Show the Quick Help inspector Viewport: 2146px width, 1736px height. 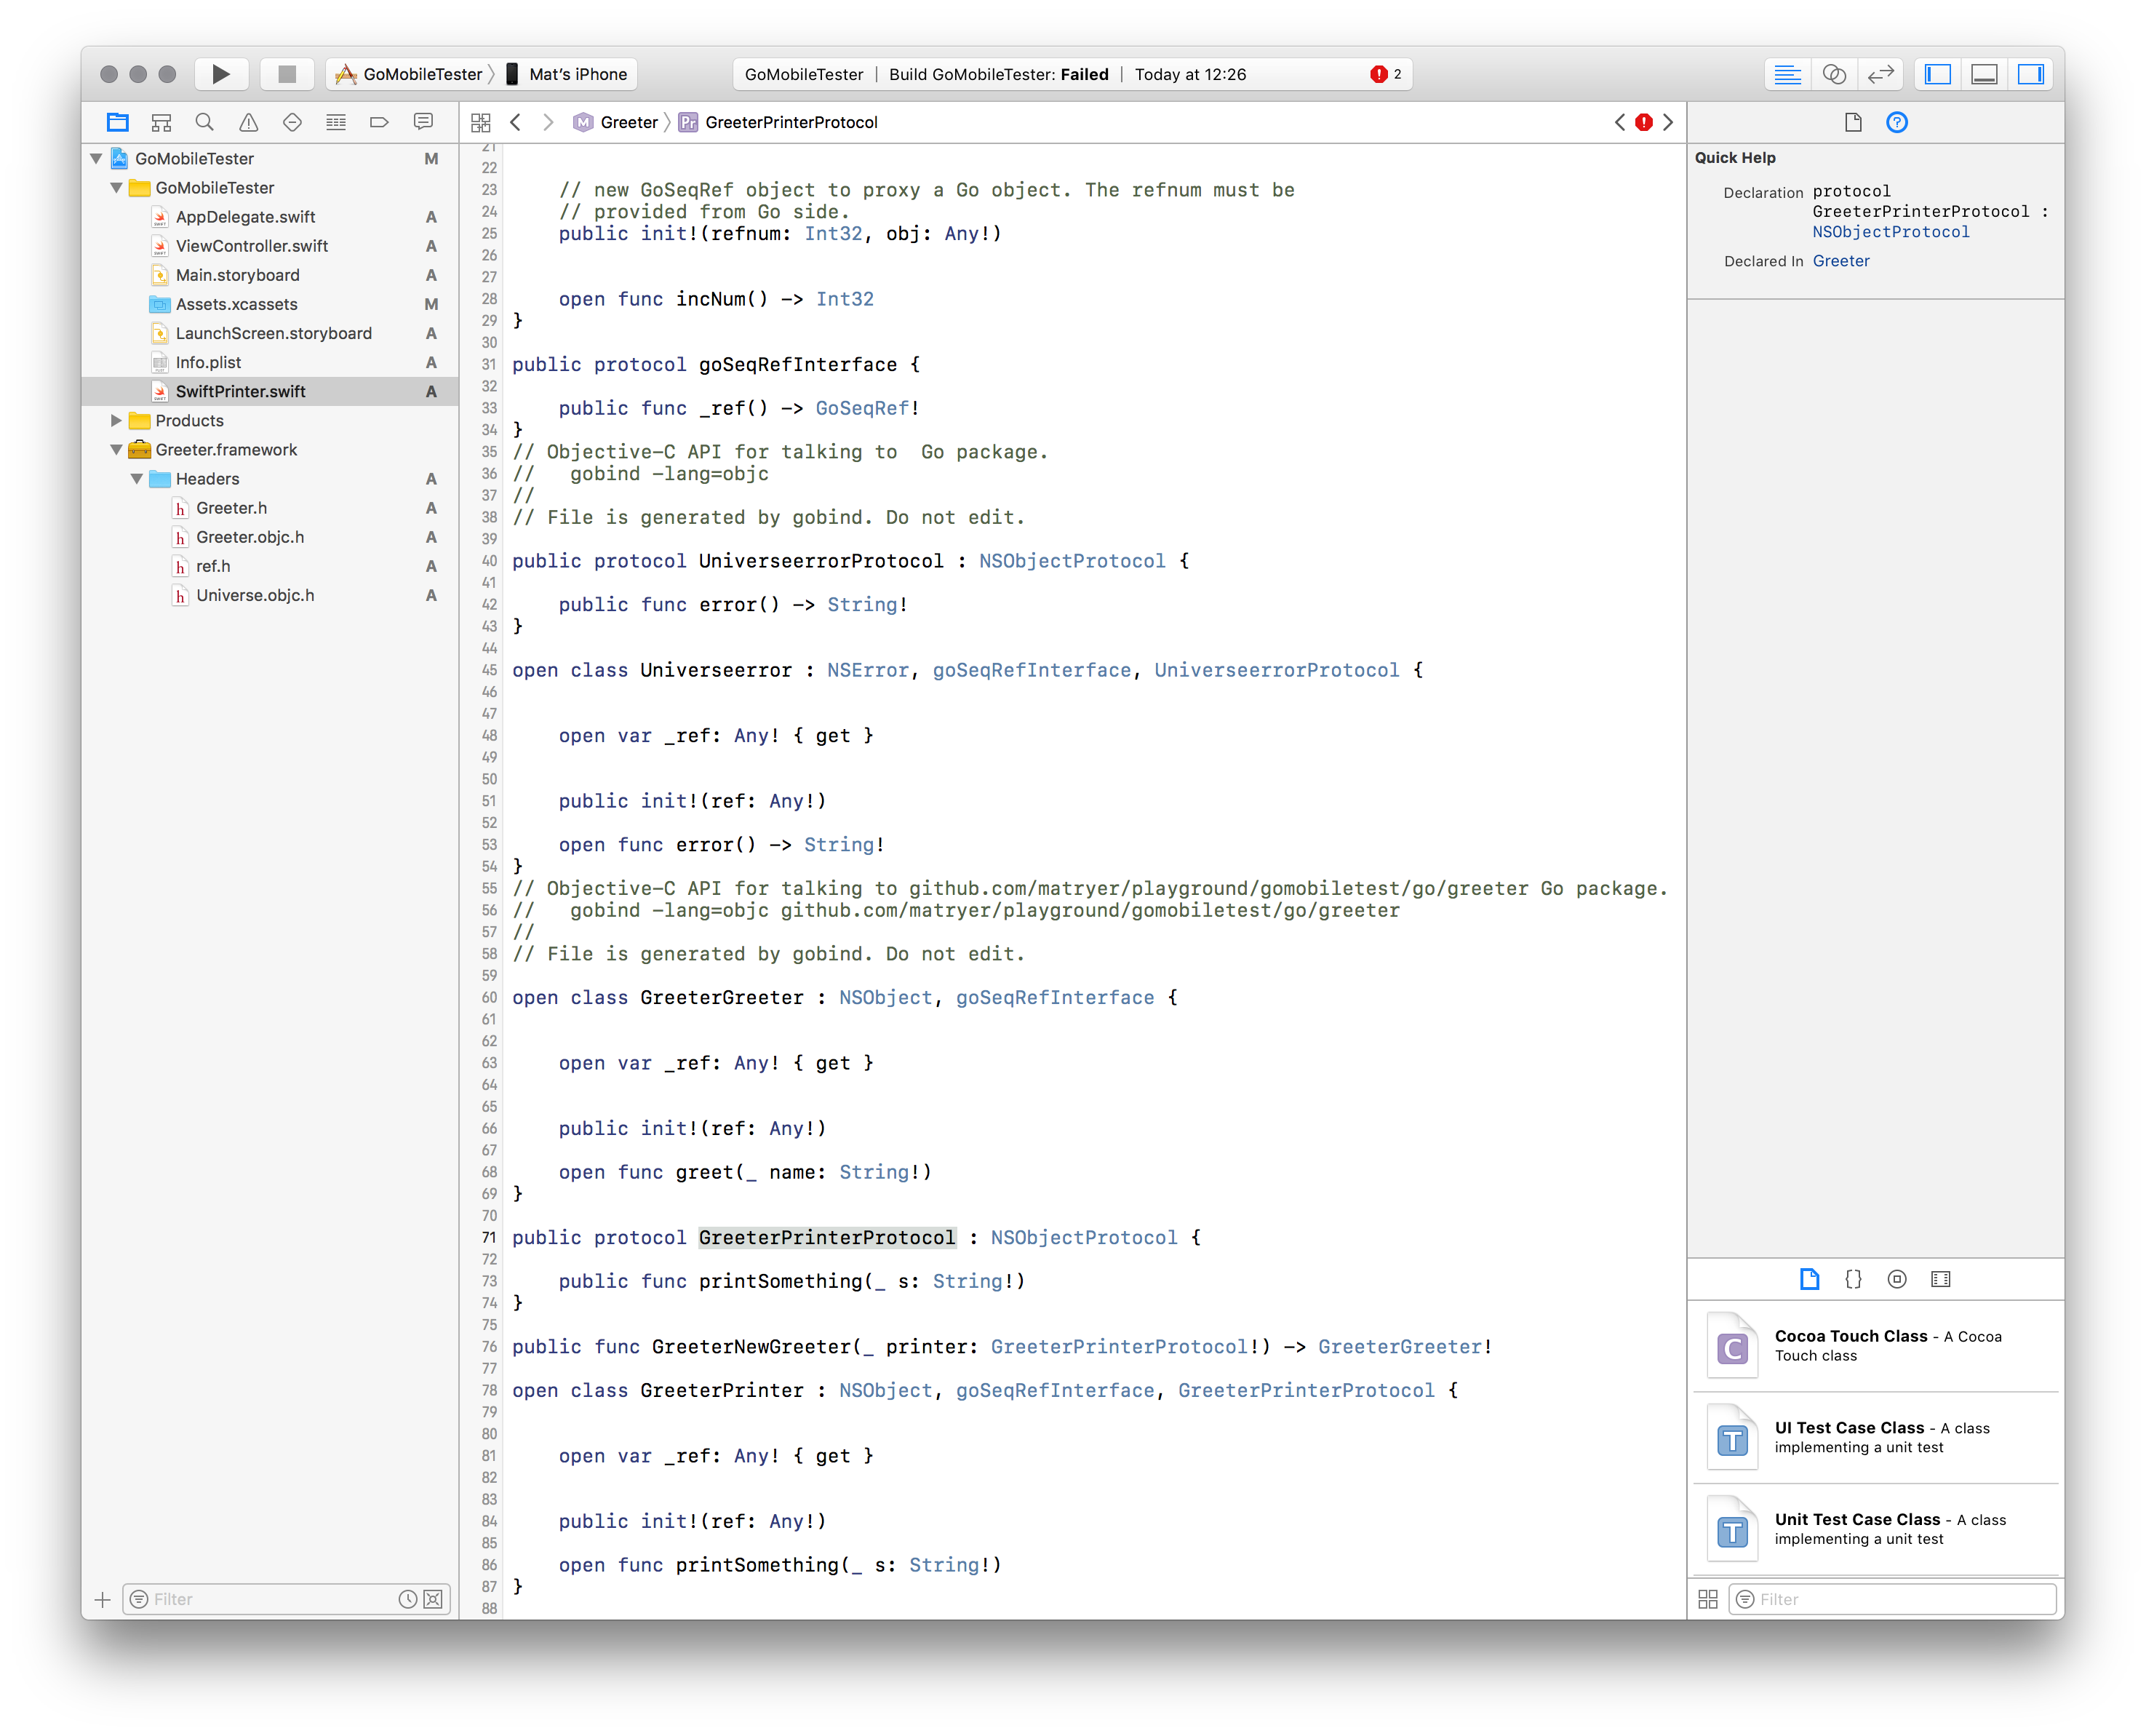point(1897,122)
